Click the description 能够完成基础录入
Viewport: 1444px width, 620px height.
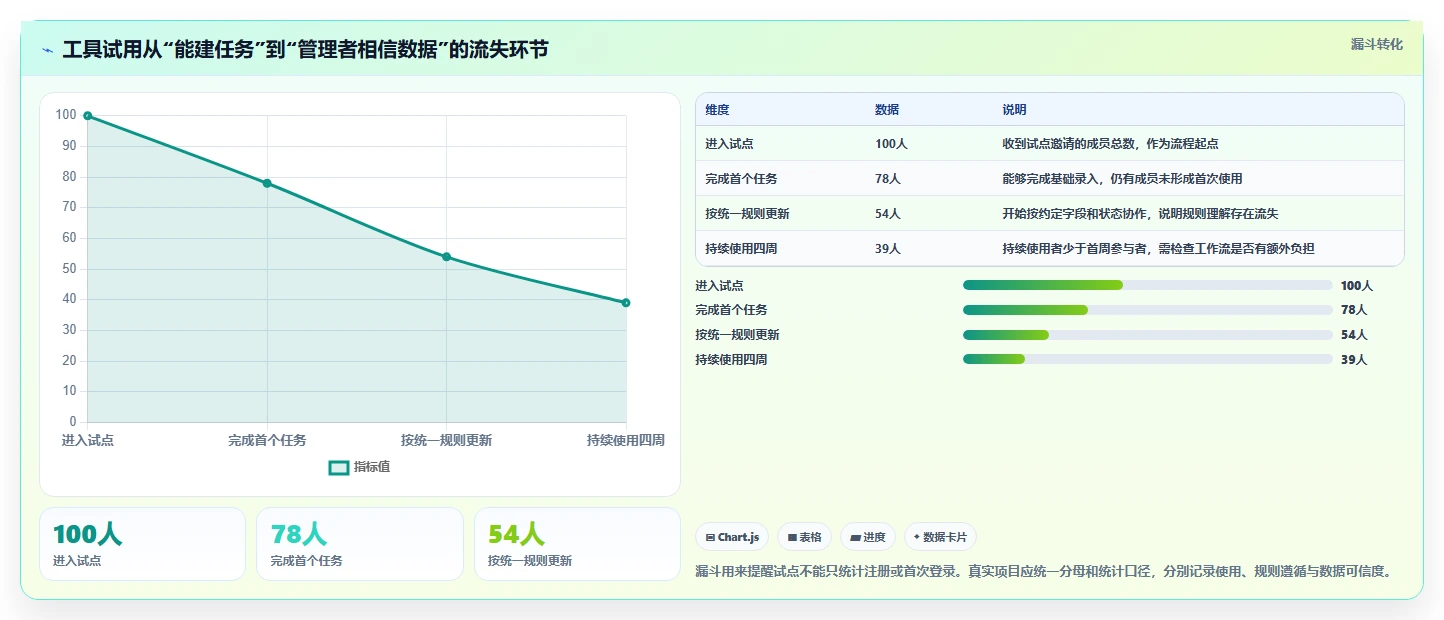[1122, 179]
